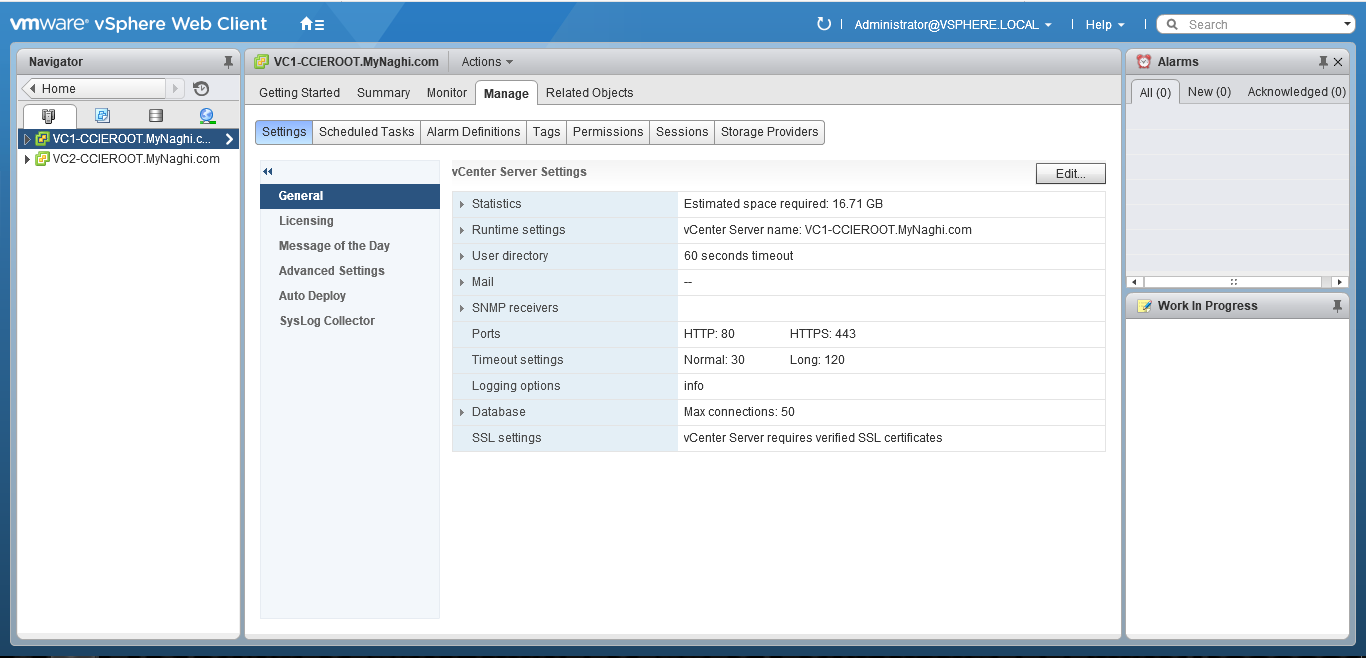Open the Actions dropdown menu

pyautogui.click(x=487, y=62)
